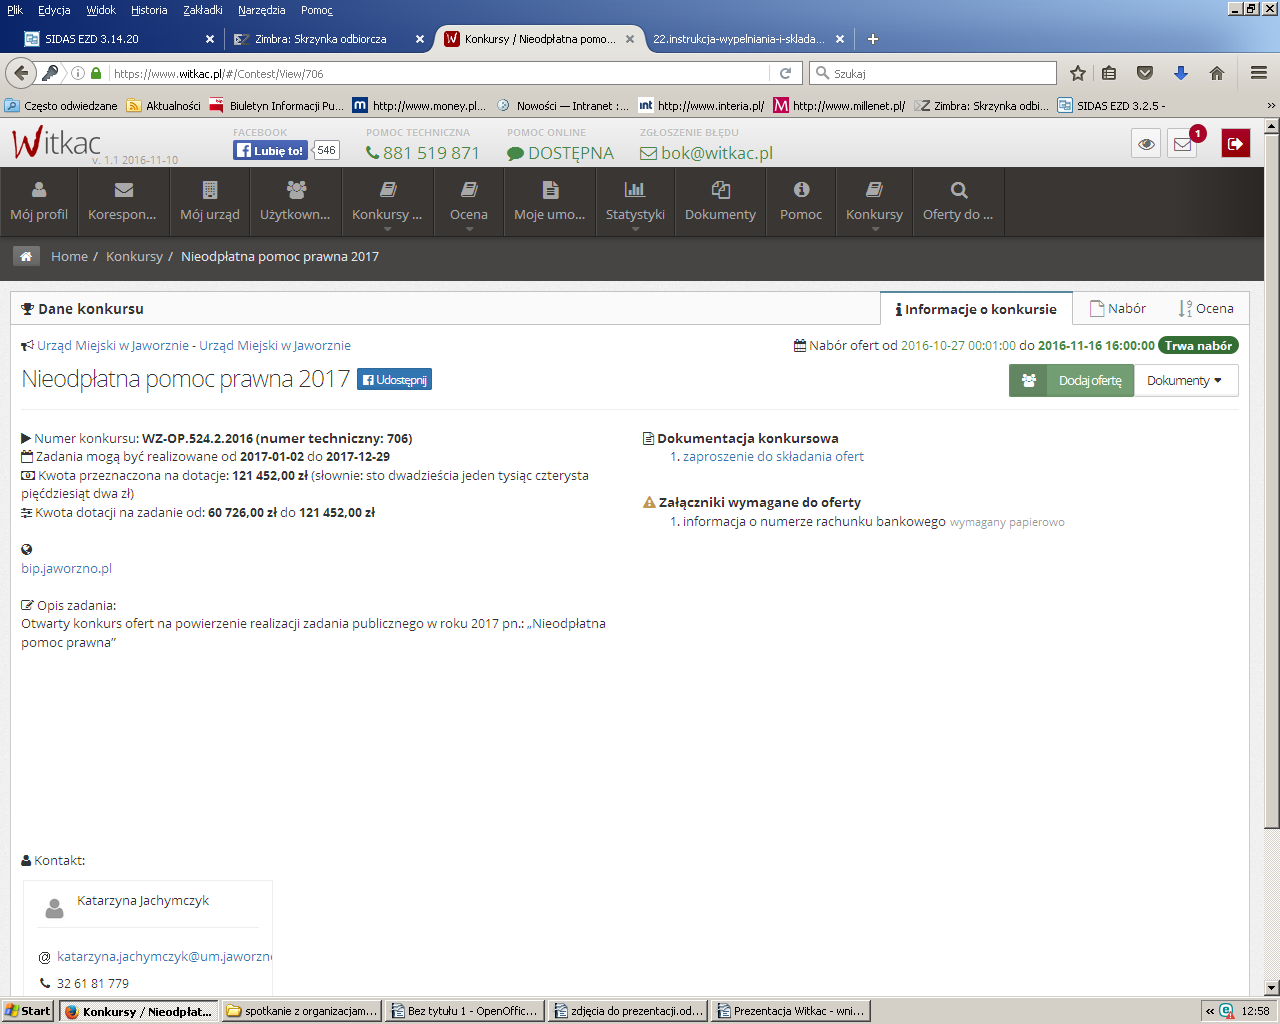Click the reload page icon
This screenshot has width=1280, height=1024.
[785, 73]
